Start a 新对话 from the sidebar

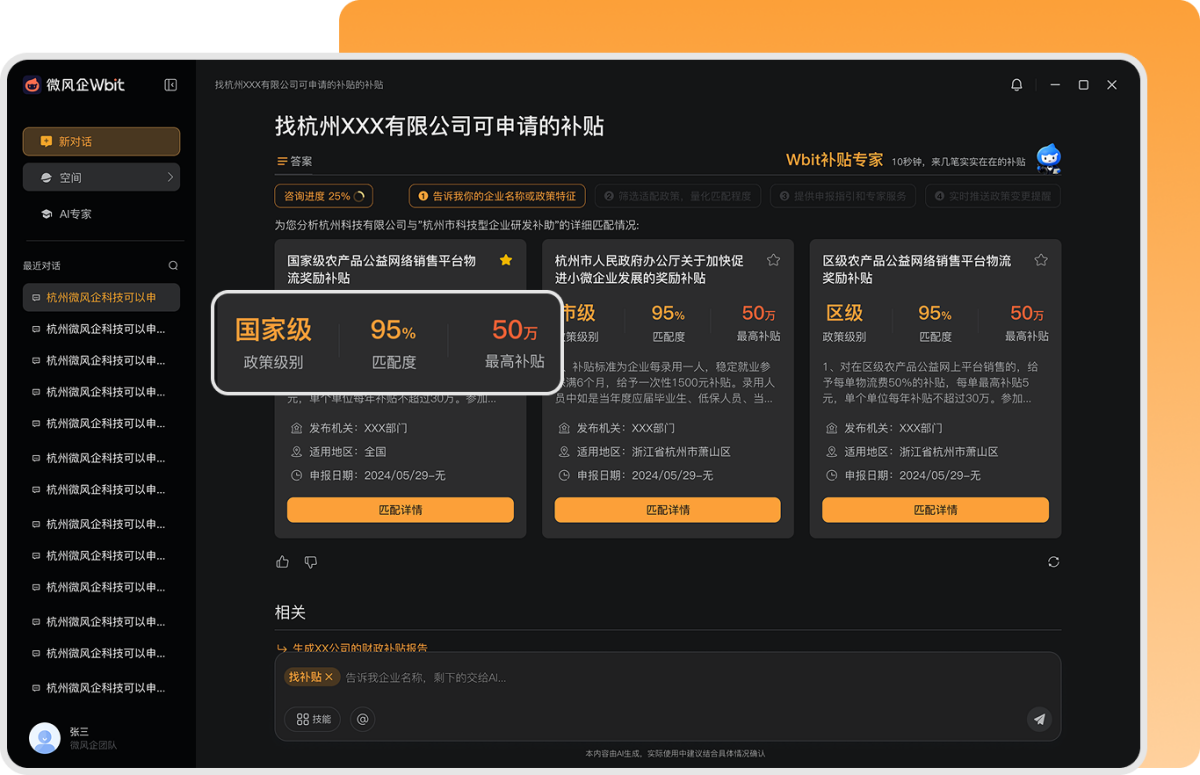point(100,141)
